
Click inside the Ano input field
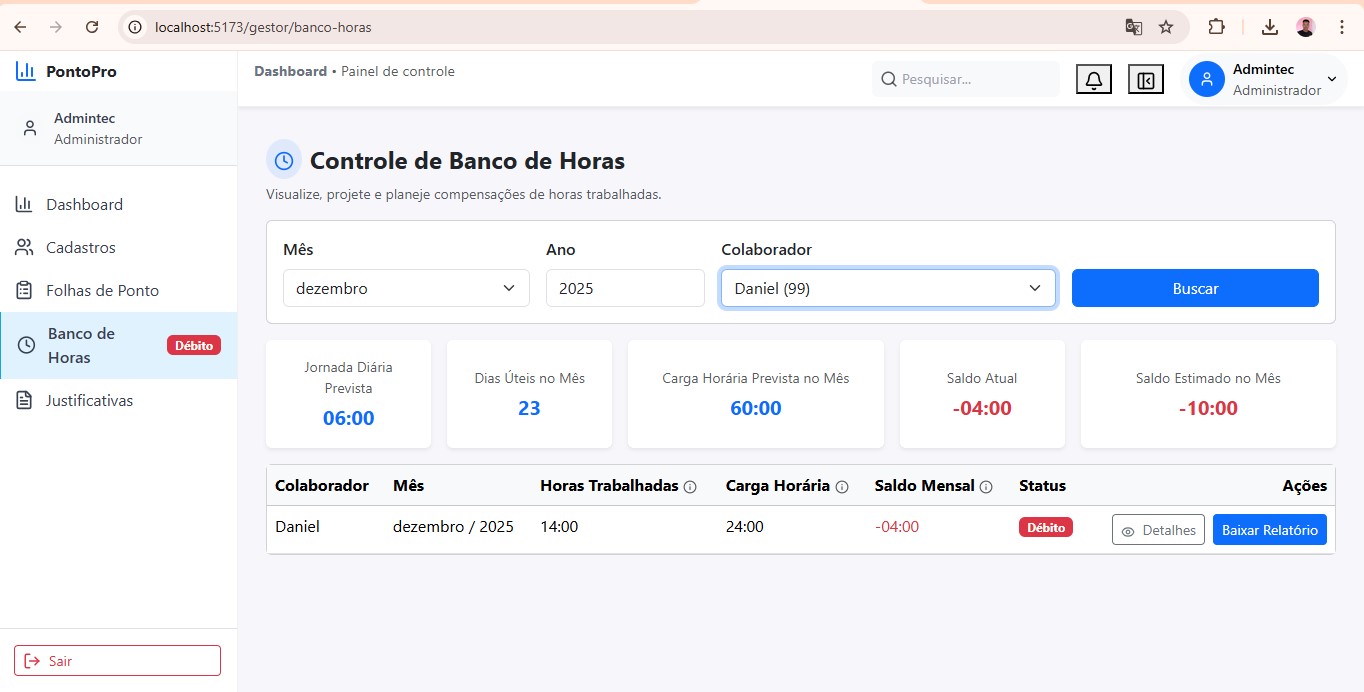tap(624, 288)
